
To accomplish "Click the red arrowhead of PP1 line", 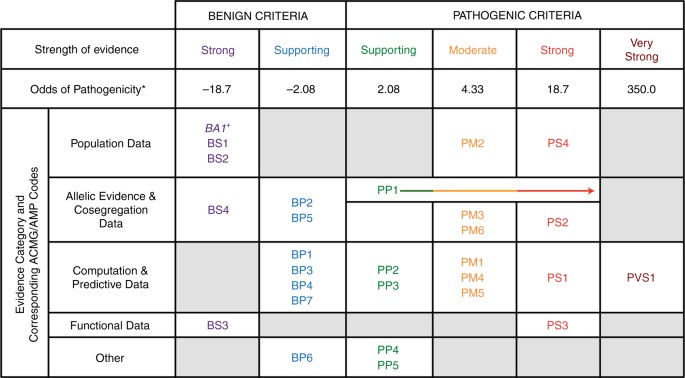I will (592, 191).
